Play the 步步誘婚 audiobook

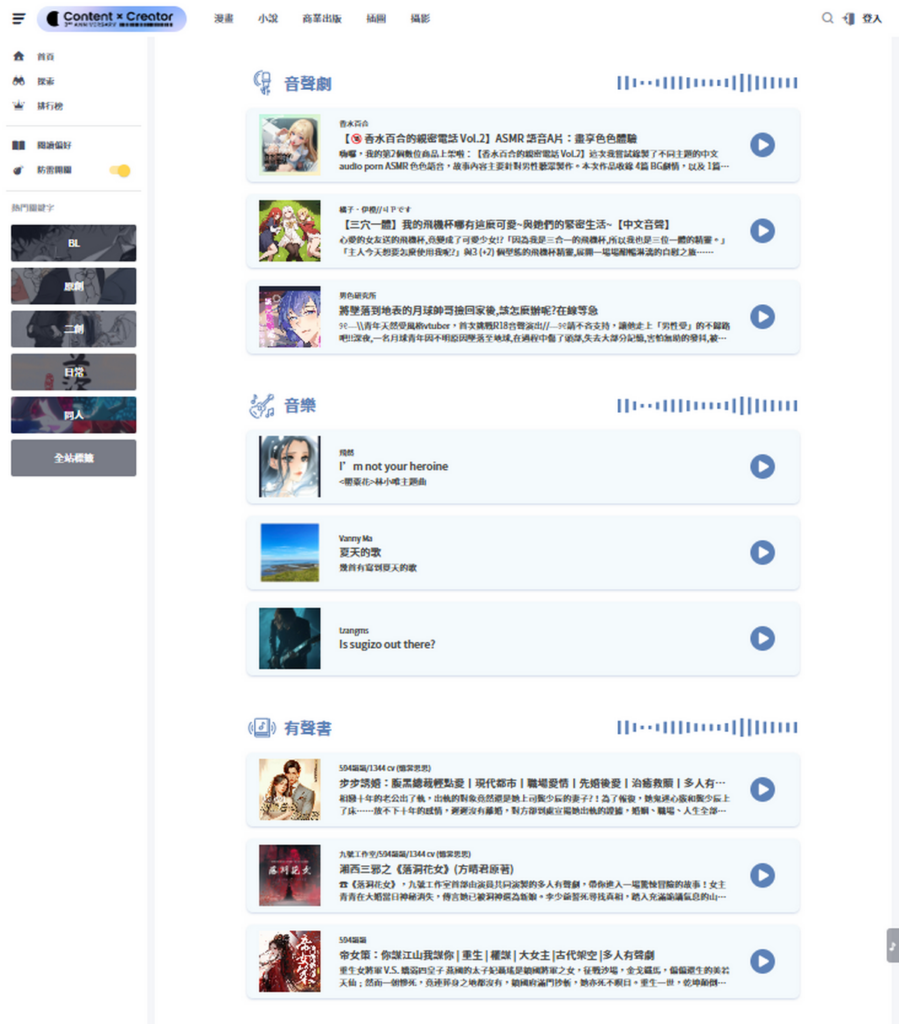(x=762, y=790)
